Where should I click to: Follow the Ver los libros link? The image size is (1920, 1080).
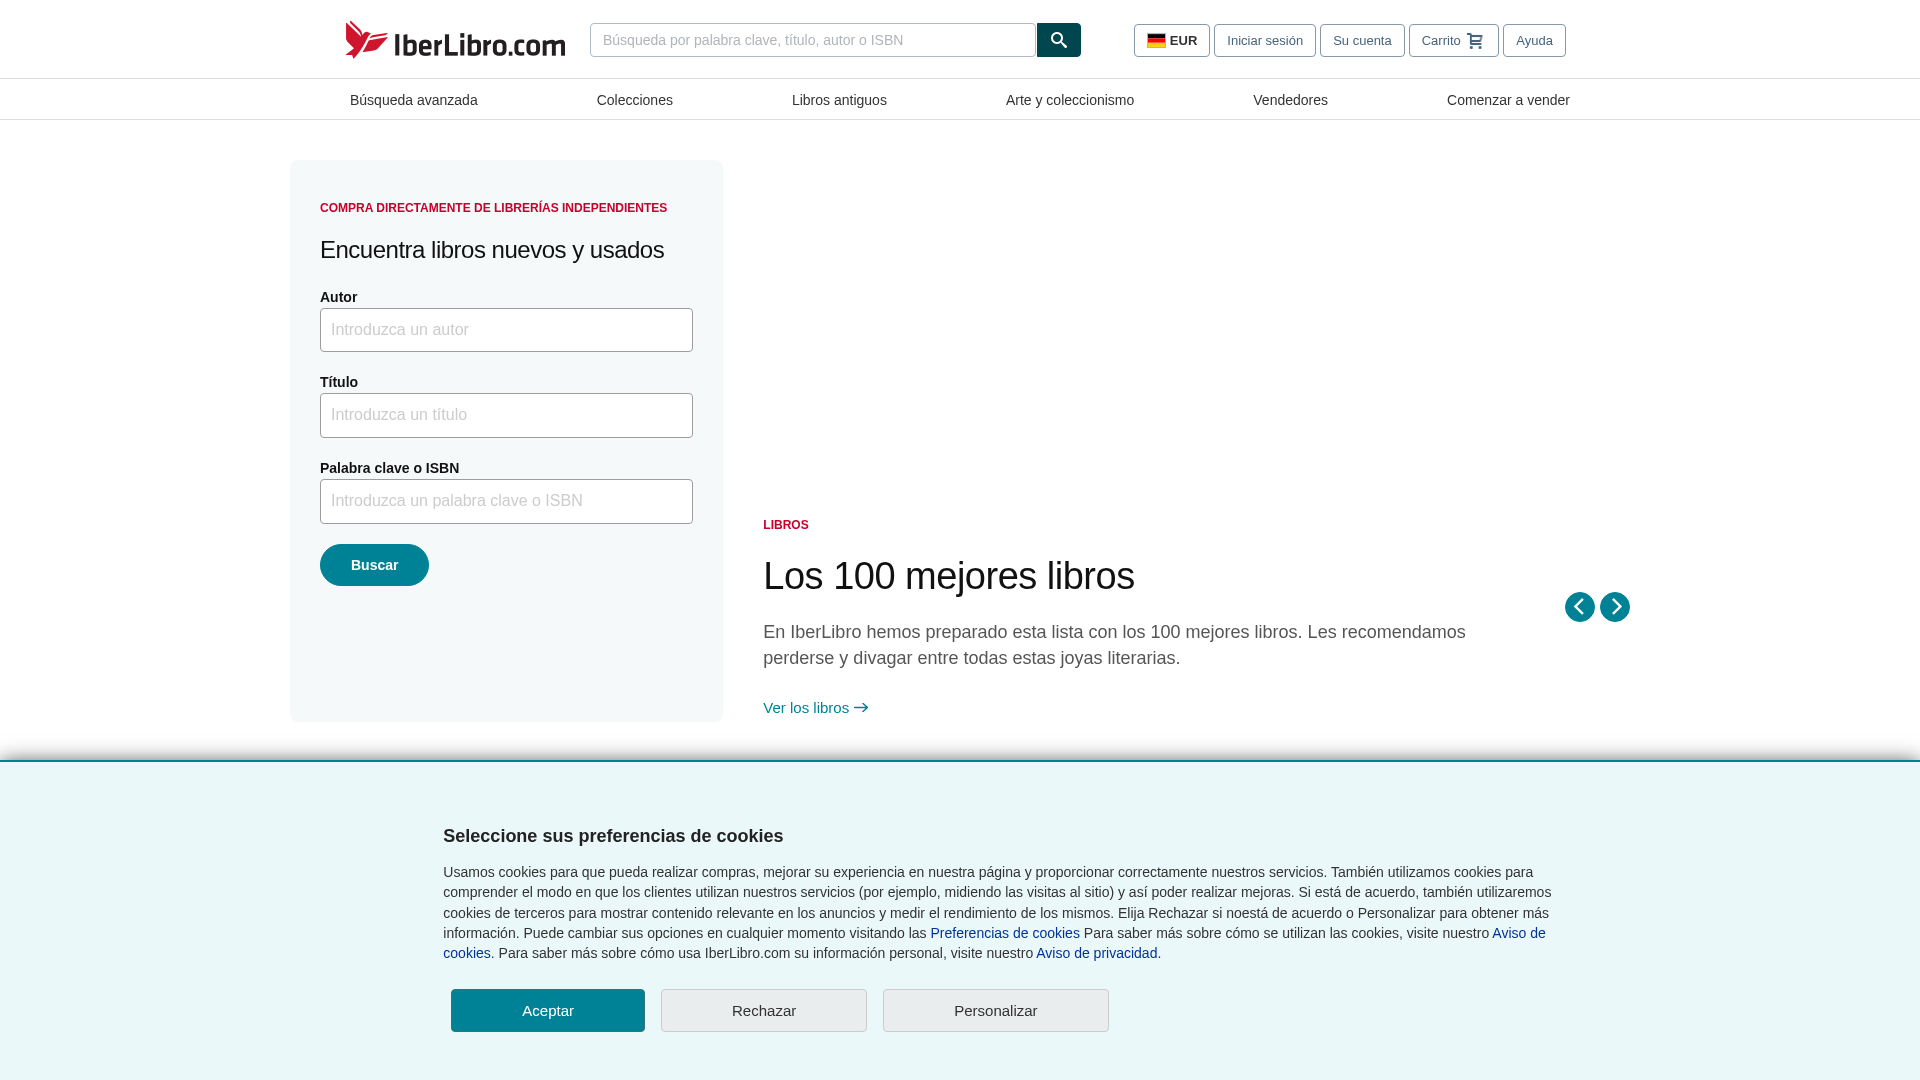tap(816, 708)
